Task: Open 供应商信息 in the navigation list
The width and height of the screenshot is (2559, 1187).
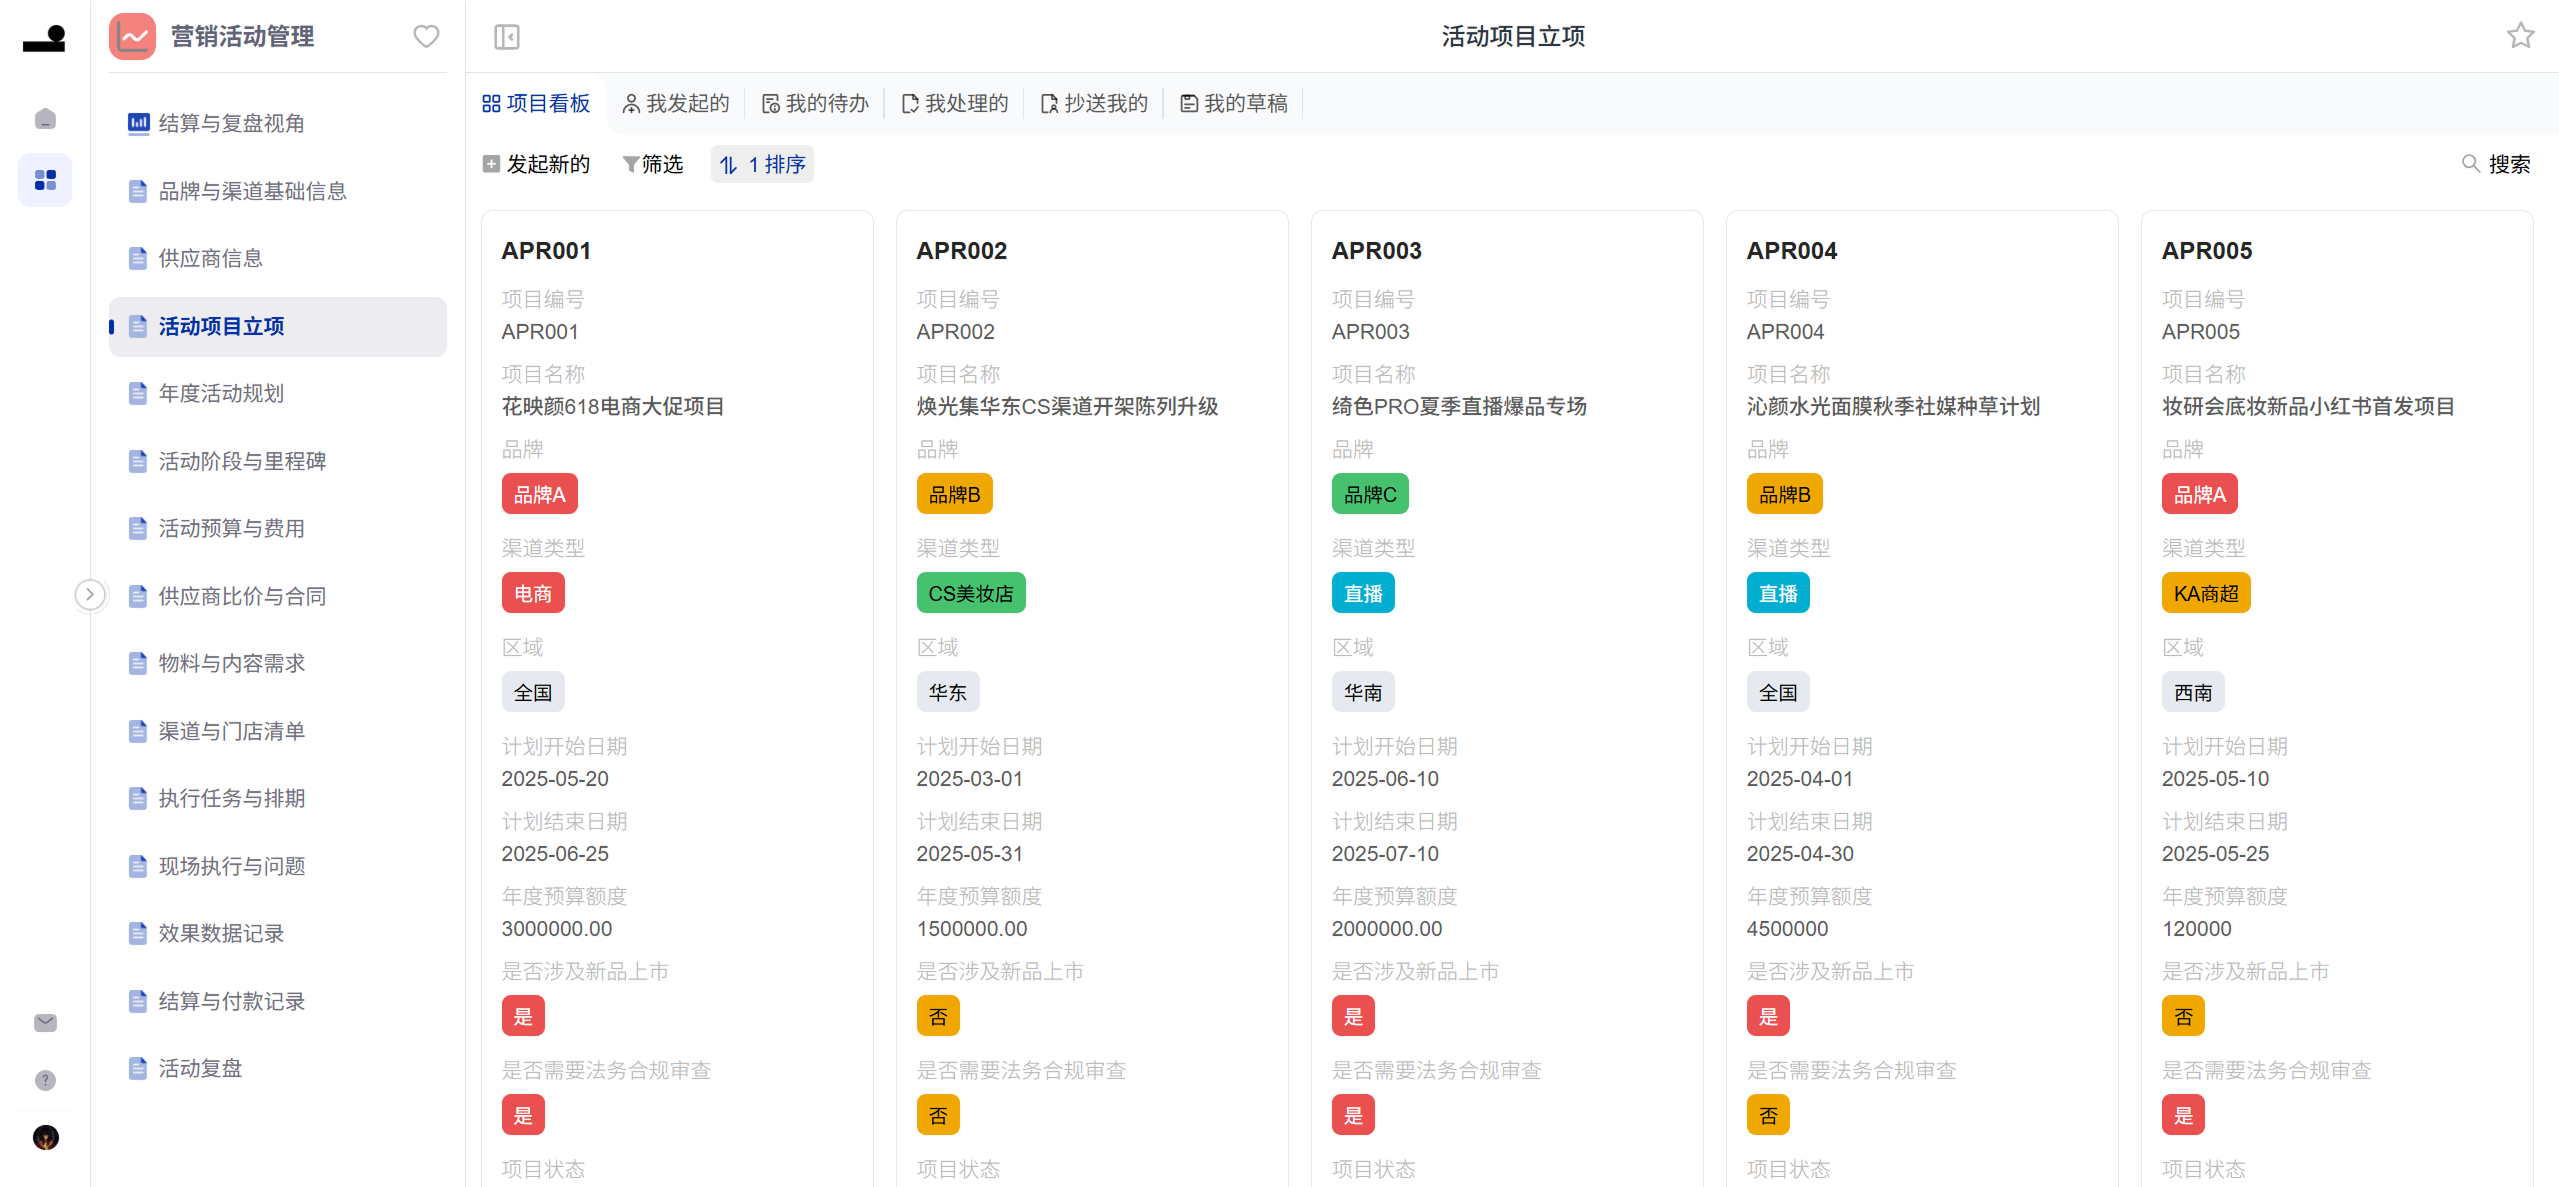Action: pyautogui.click(x=209, y=258)
